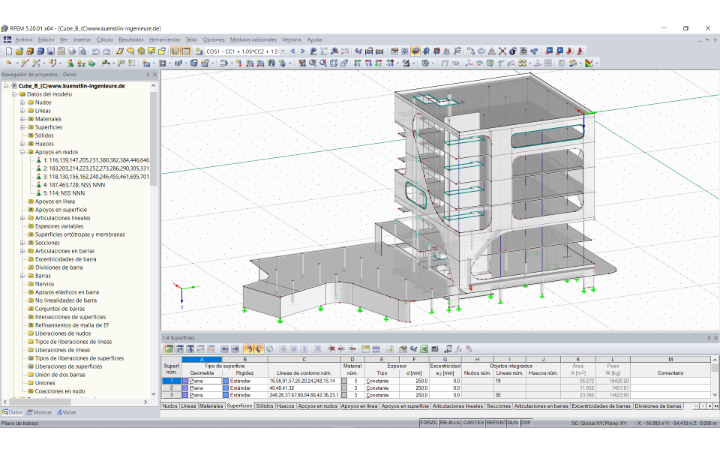Click the first icon in table toolbar
720x450 pixels.
click(x=169, y=349)
